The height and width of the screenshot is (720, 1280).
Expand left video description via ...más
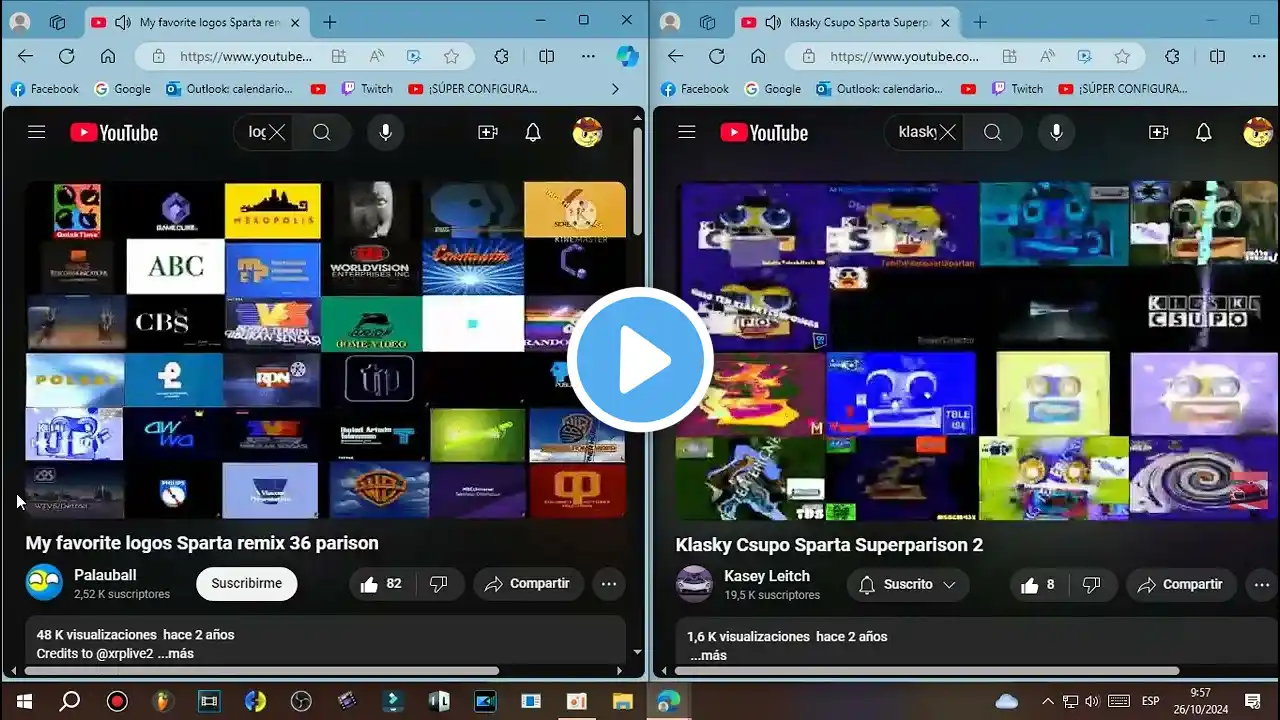click(174, 654)
